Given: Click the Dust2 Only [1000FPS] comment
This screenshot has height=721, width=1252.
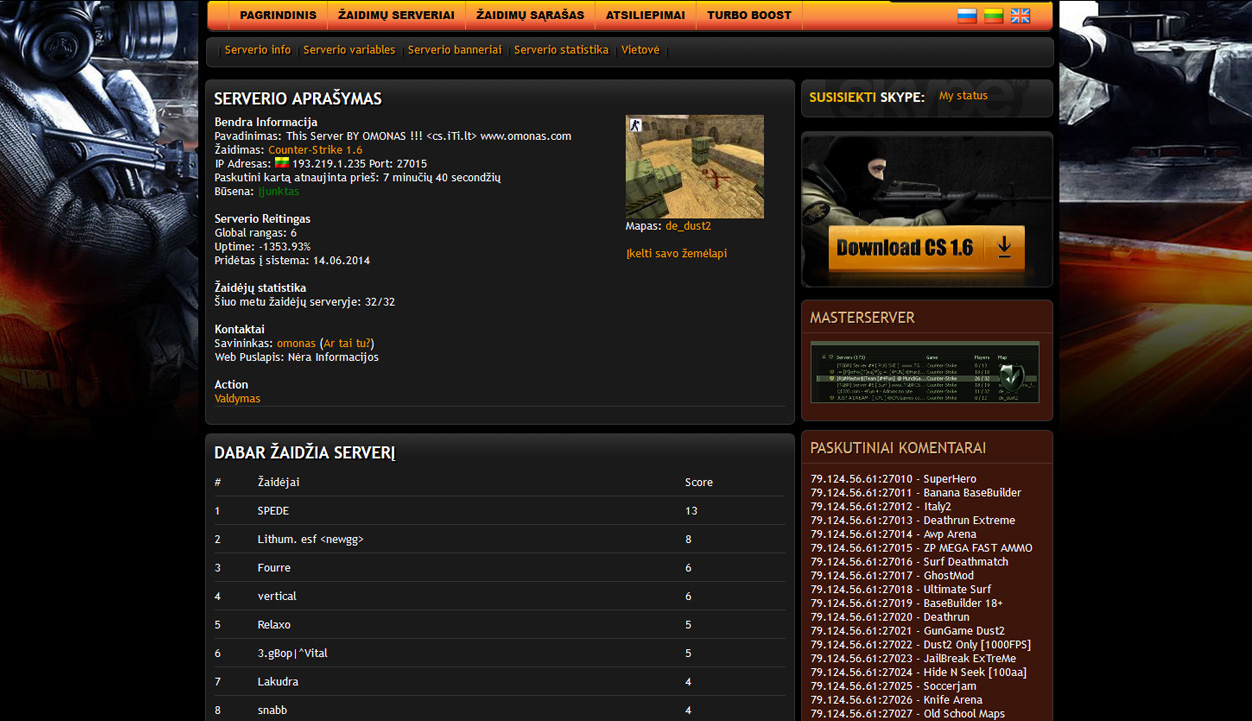Looking at the screenshot, I should click(921, 645).
